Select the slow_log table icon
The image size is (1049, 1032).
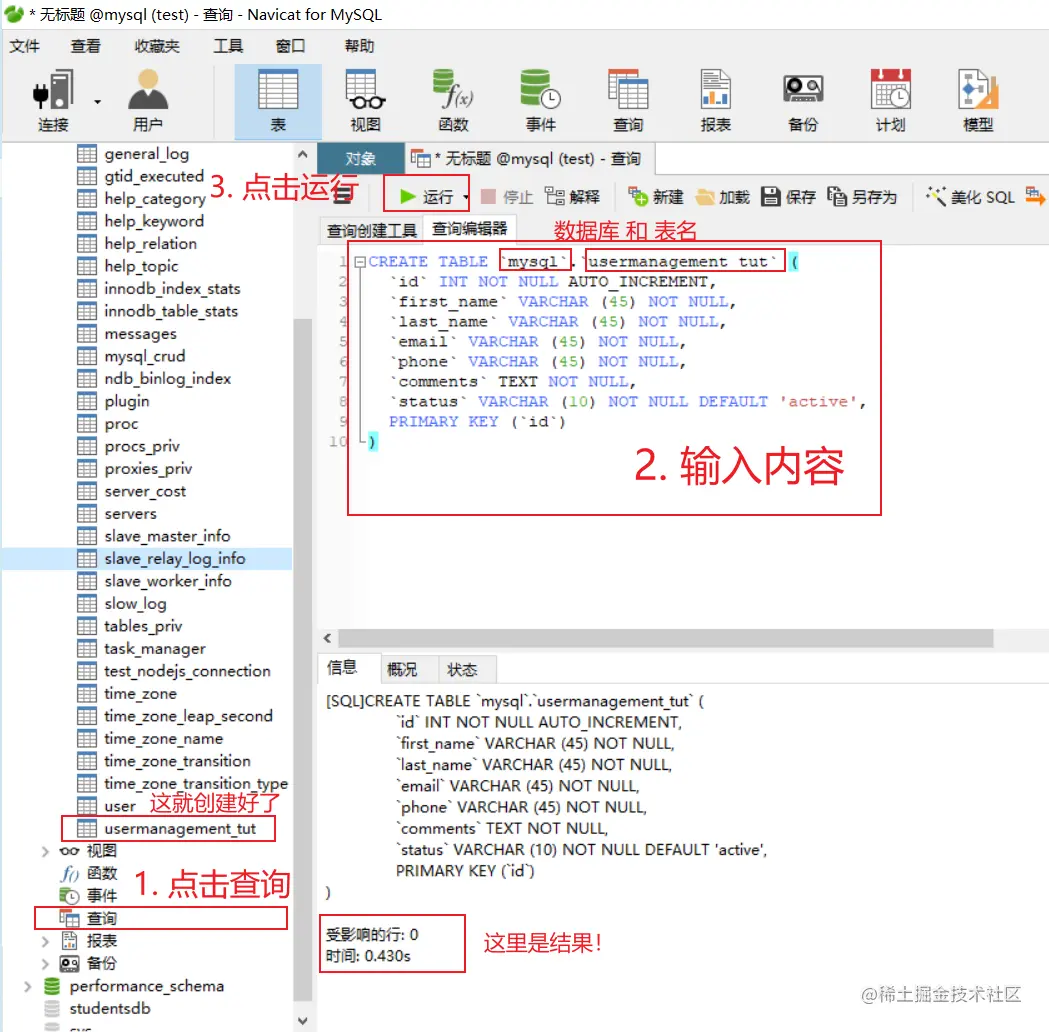pos(87,604)
